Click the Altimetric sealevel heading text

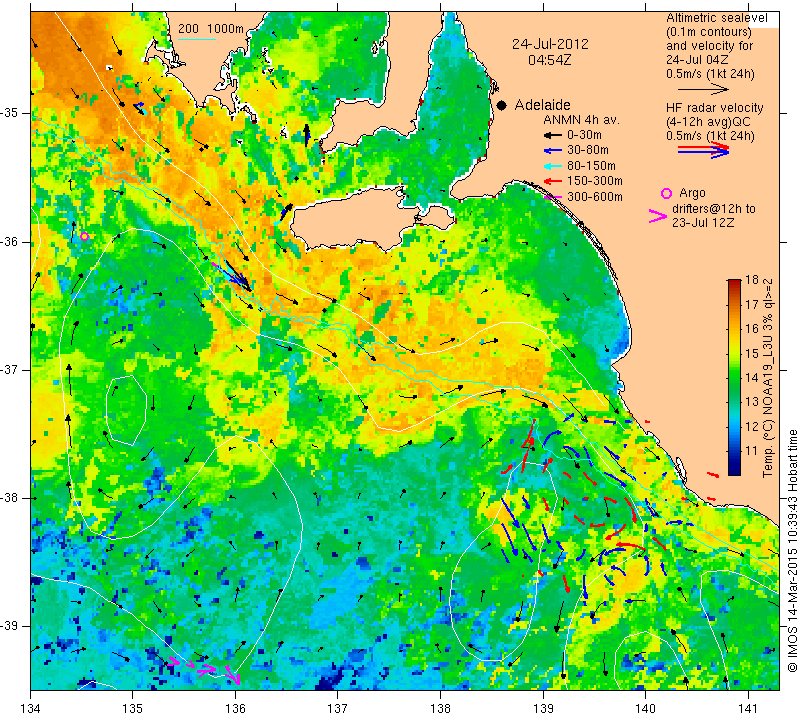[x=717, y=18]
